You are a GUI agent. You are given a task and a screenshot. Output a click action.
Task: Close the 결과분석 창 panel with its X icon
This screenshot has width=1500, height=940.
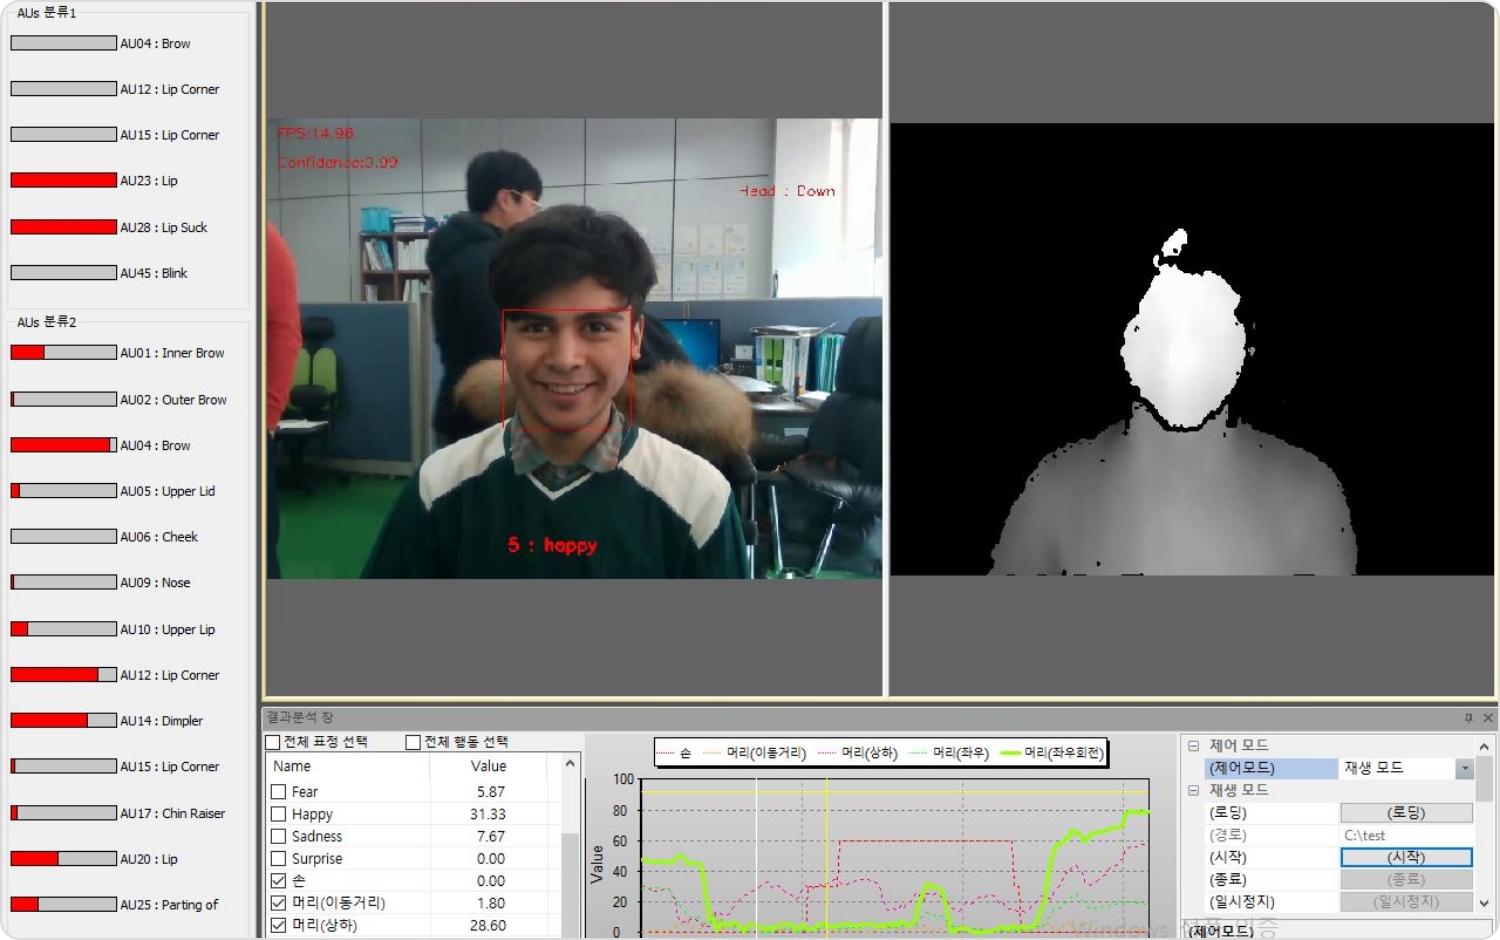[1488, 718]
